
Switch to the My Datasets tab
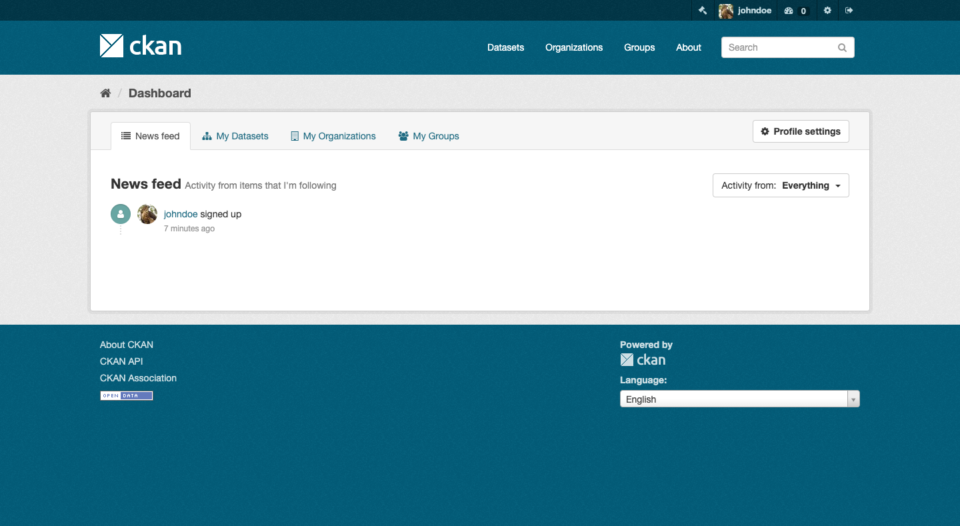[x=235, y=136]
